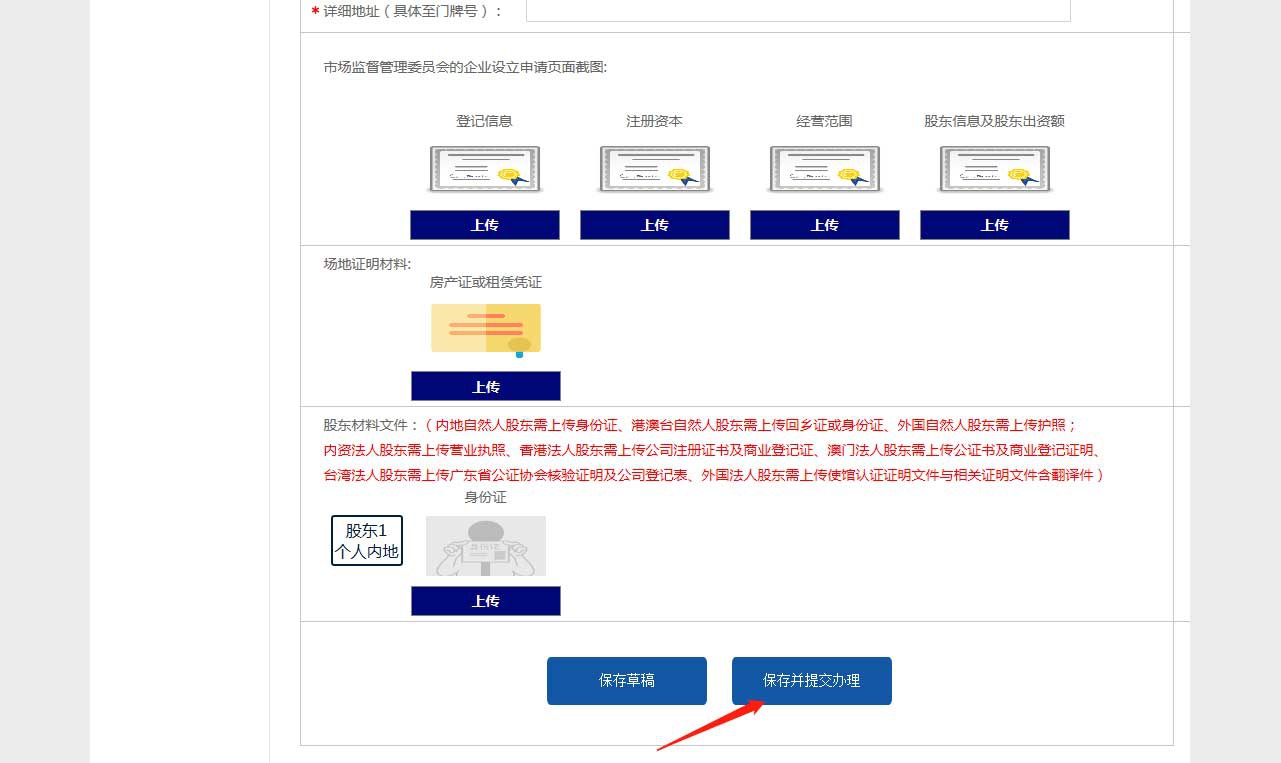This screenshot has height=763, width=1281.
Task: Upload file under 股东信息及股东出资额
Action: tap(995, 225)
